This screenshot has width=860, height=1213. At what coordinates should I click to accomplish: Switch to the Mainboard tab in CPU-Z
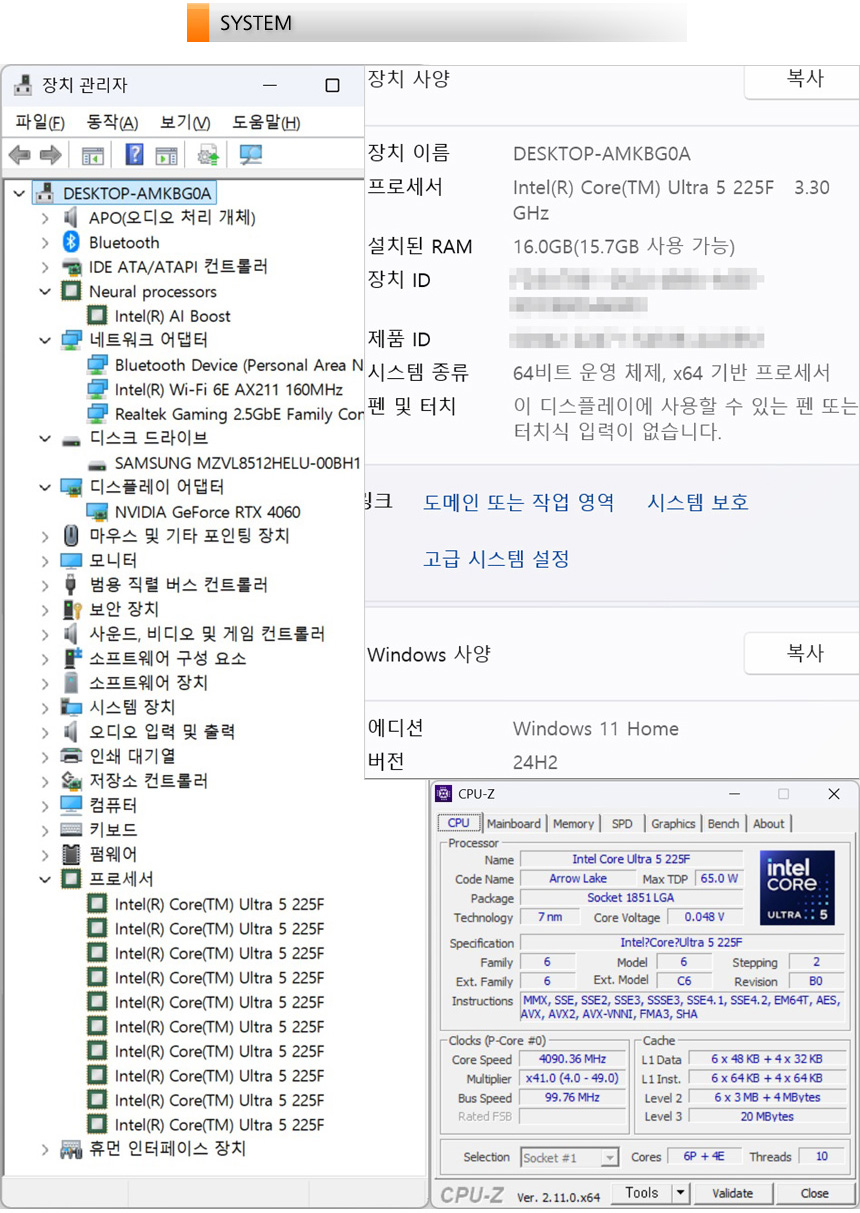click(514, 824)
